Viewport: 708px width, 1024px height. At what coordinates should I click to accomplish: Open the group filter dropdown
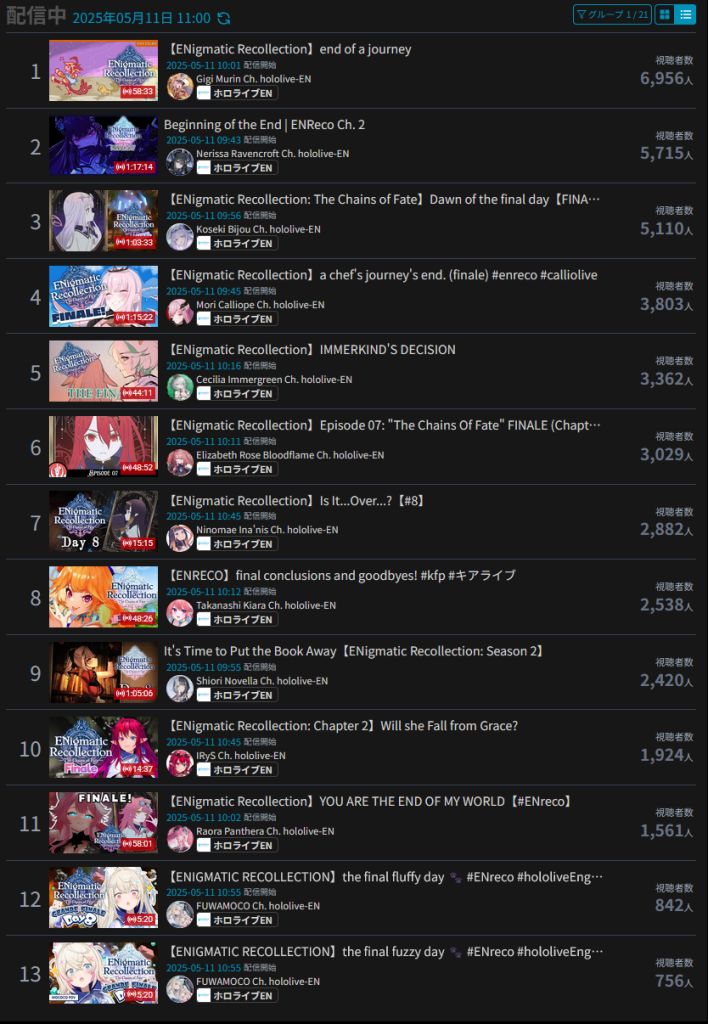[612, 14]
